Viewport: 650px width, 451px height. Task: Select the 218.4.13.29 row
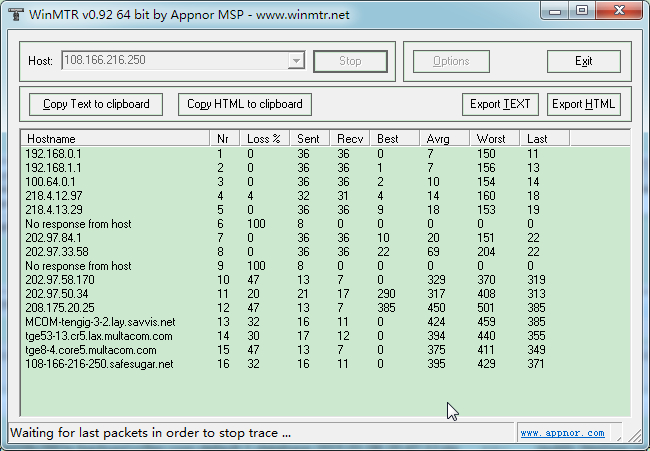tap(325, 210)
